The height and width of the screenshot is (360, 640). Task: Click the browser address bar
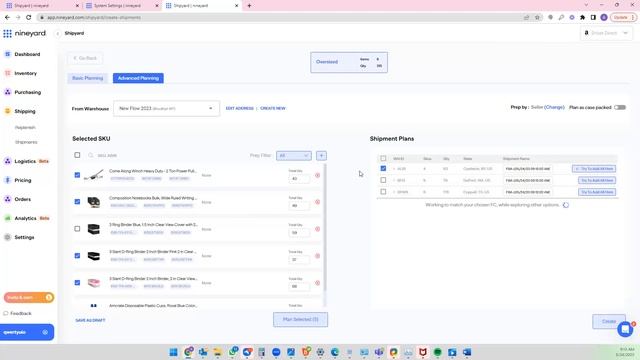282,18
